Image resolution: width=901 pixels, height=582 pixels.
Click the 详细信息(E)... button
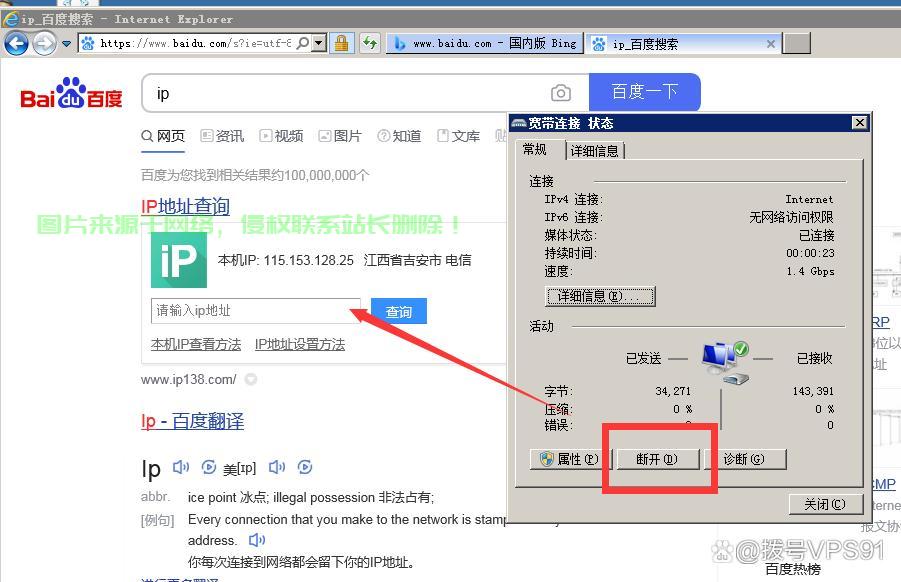click(x=600, y=296)
